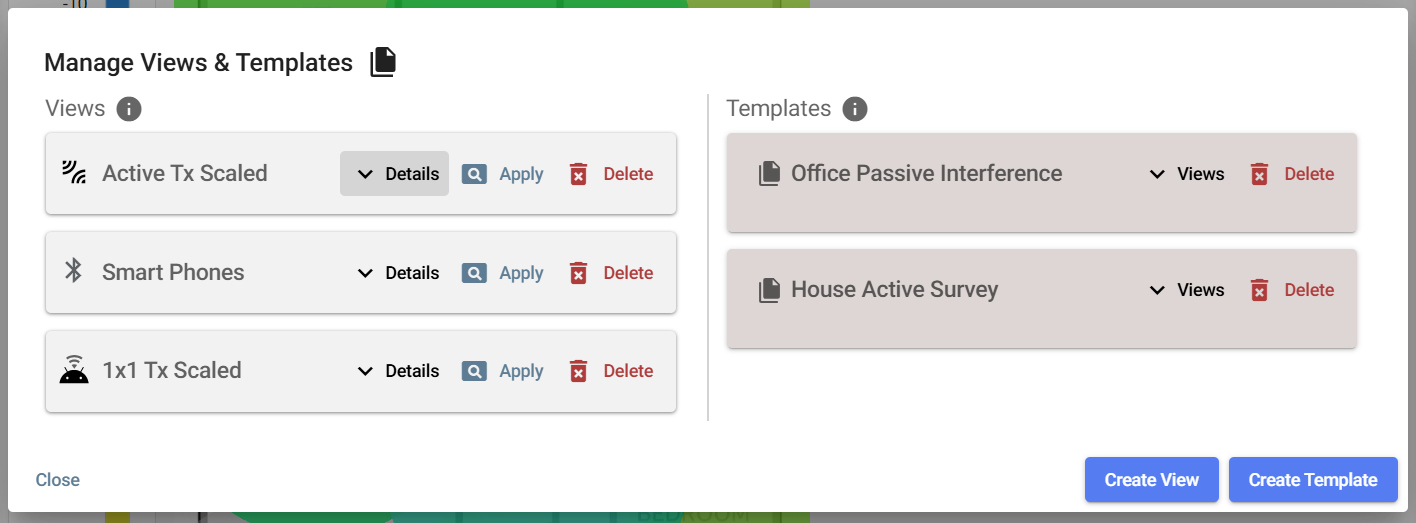Expand Details for Active Tx Scaled
The image size is (1416, 523).
(x=395, y=174)
